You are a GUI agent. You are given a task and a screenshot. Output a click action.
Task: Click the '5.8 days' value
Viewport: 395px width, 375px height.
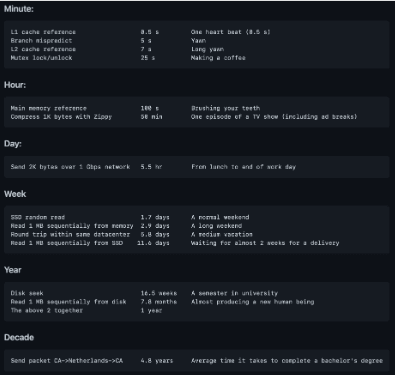[155, 235]
